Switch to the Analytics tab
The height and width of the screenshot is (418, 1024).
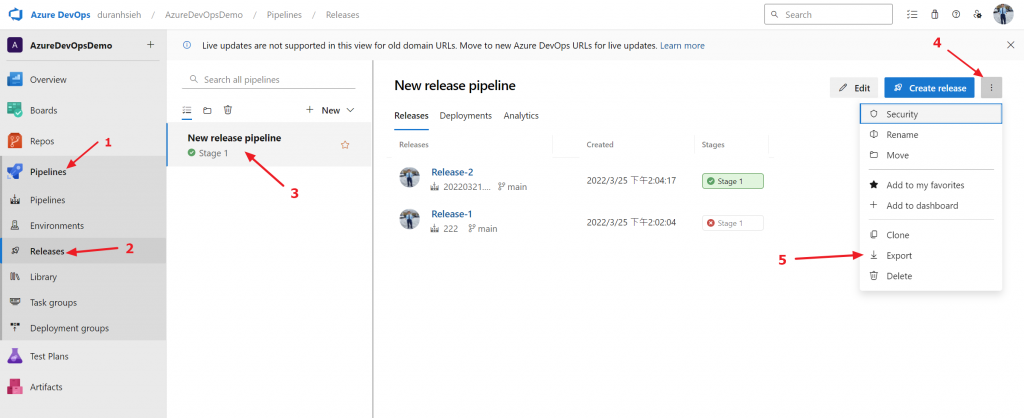[x=521, y=116]
